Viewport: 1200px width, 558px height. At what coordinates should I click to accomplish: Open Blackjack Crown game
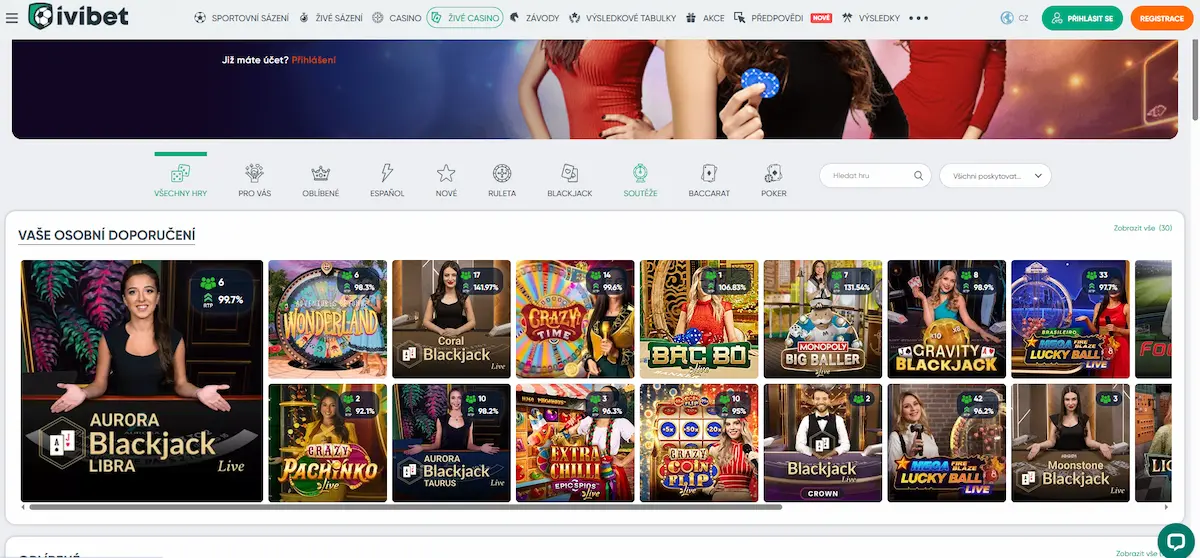tap(823, 442)
